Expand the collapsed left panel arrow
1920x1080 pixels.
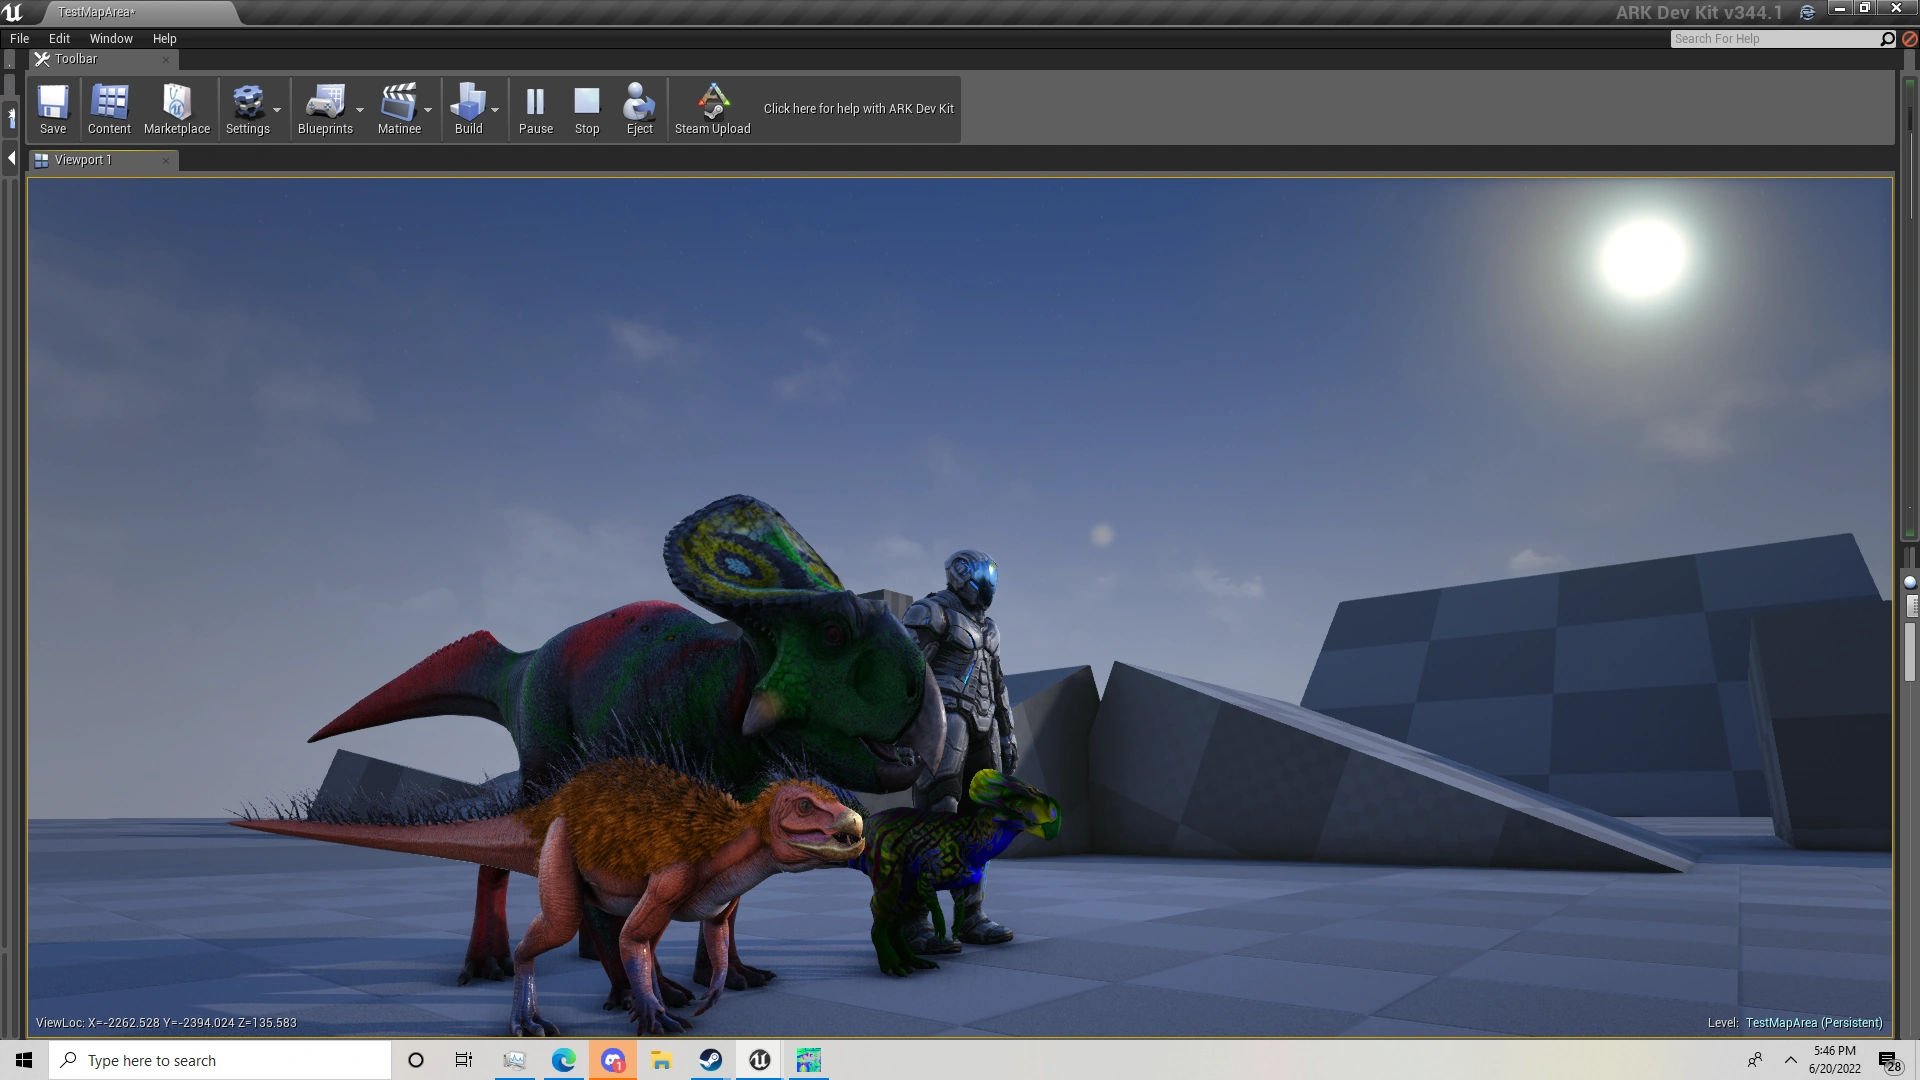point(11,158)
